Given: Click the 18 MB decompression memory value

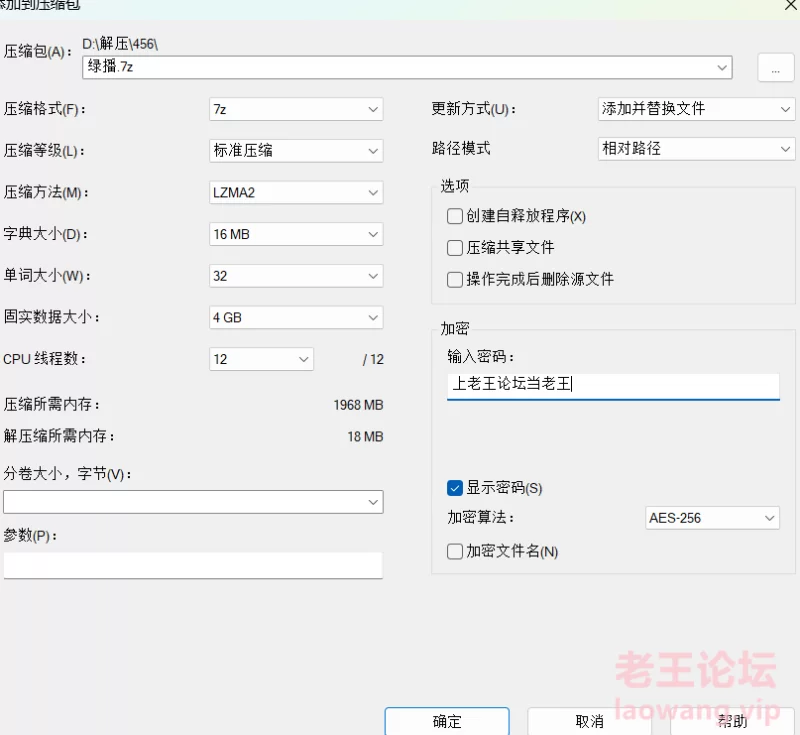Looking at the screenshot, I should [365, 437].
